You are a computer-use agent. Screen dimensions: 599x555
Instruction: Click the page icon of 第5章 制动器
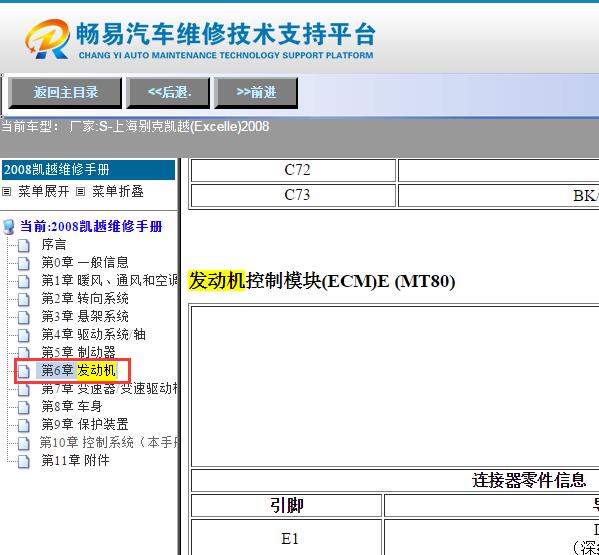coord(24,353)
